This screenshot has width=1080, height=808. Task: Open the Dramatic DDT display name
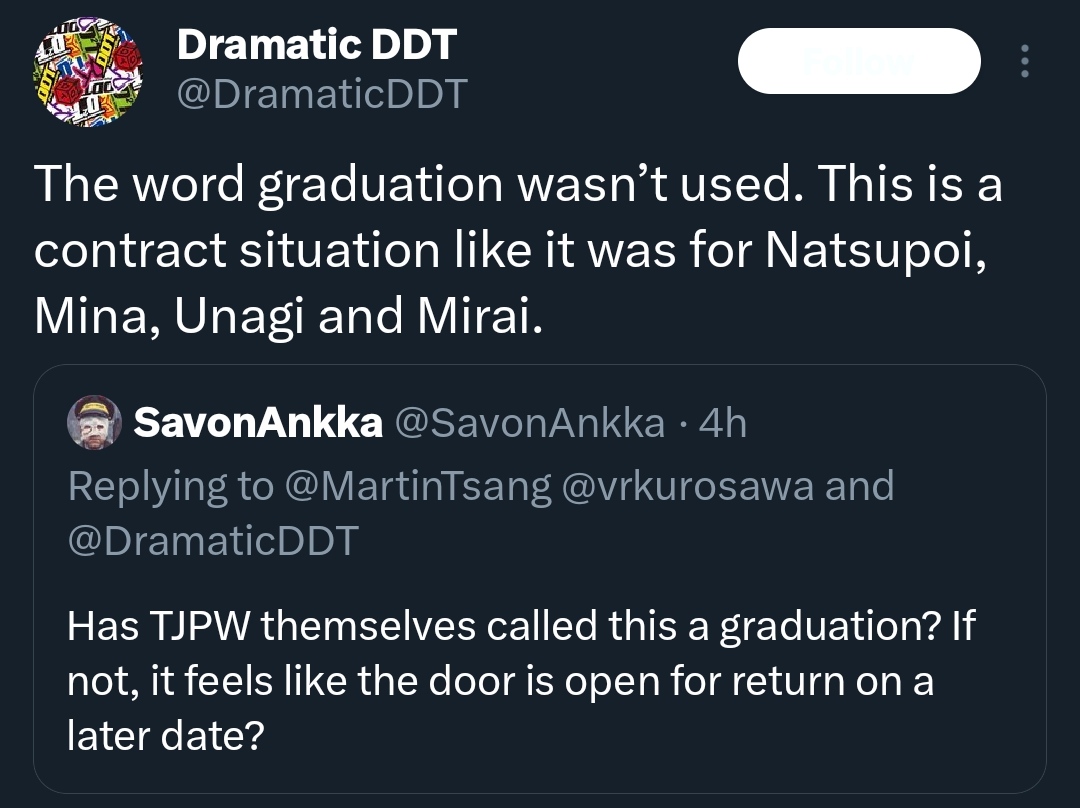point(317,44)
